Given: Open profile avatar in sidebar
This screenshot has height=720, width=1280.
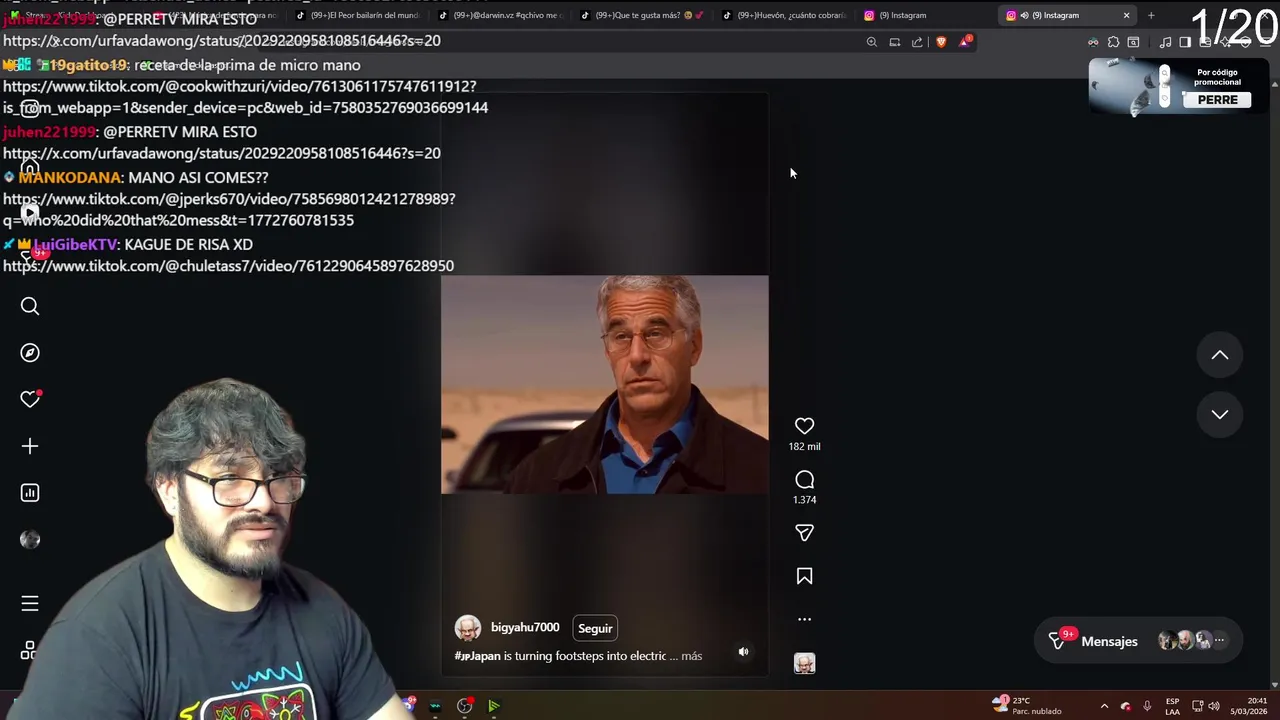Looking at the screenshot, I should pos(30,540).
